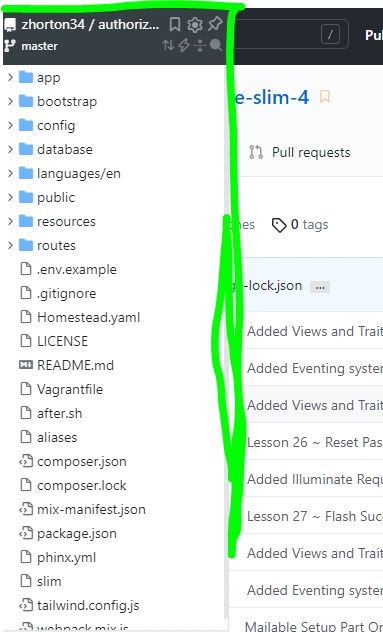Expand the app folder chevron
This screenshot has width=383, height=632.
10,77
